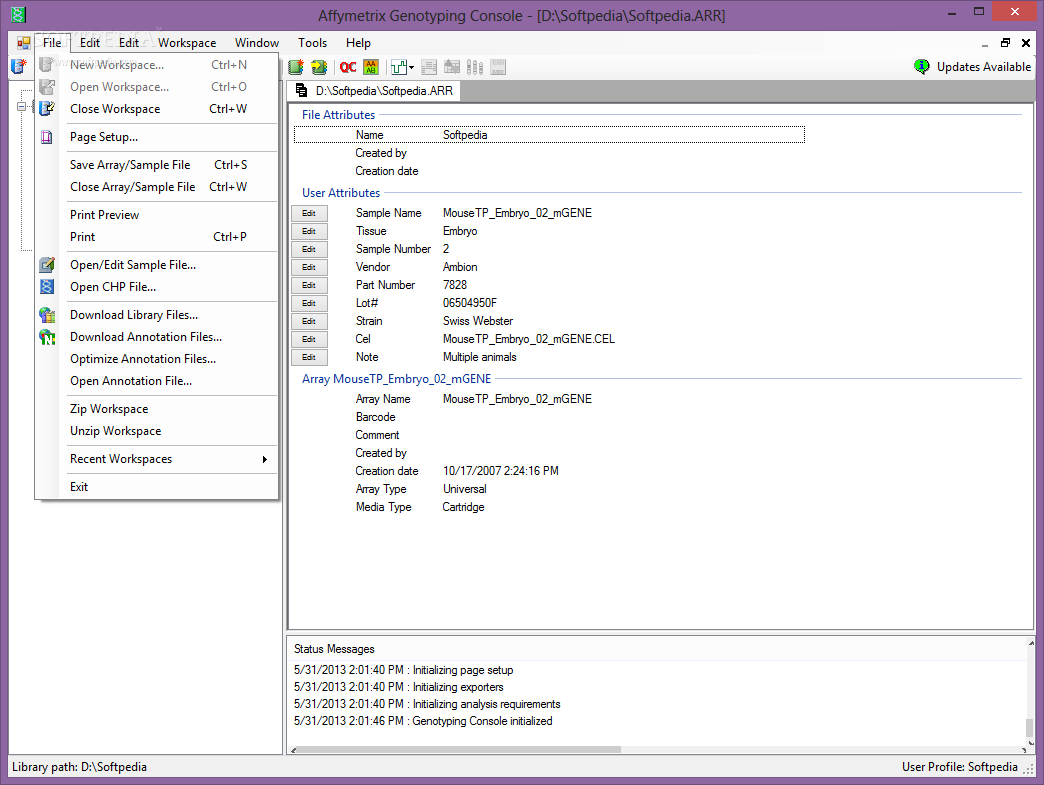1044x785 pixels.
Task: Click the User Profile: Softpedia status text
Action: [959, 767]
